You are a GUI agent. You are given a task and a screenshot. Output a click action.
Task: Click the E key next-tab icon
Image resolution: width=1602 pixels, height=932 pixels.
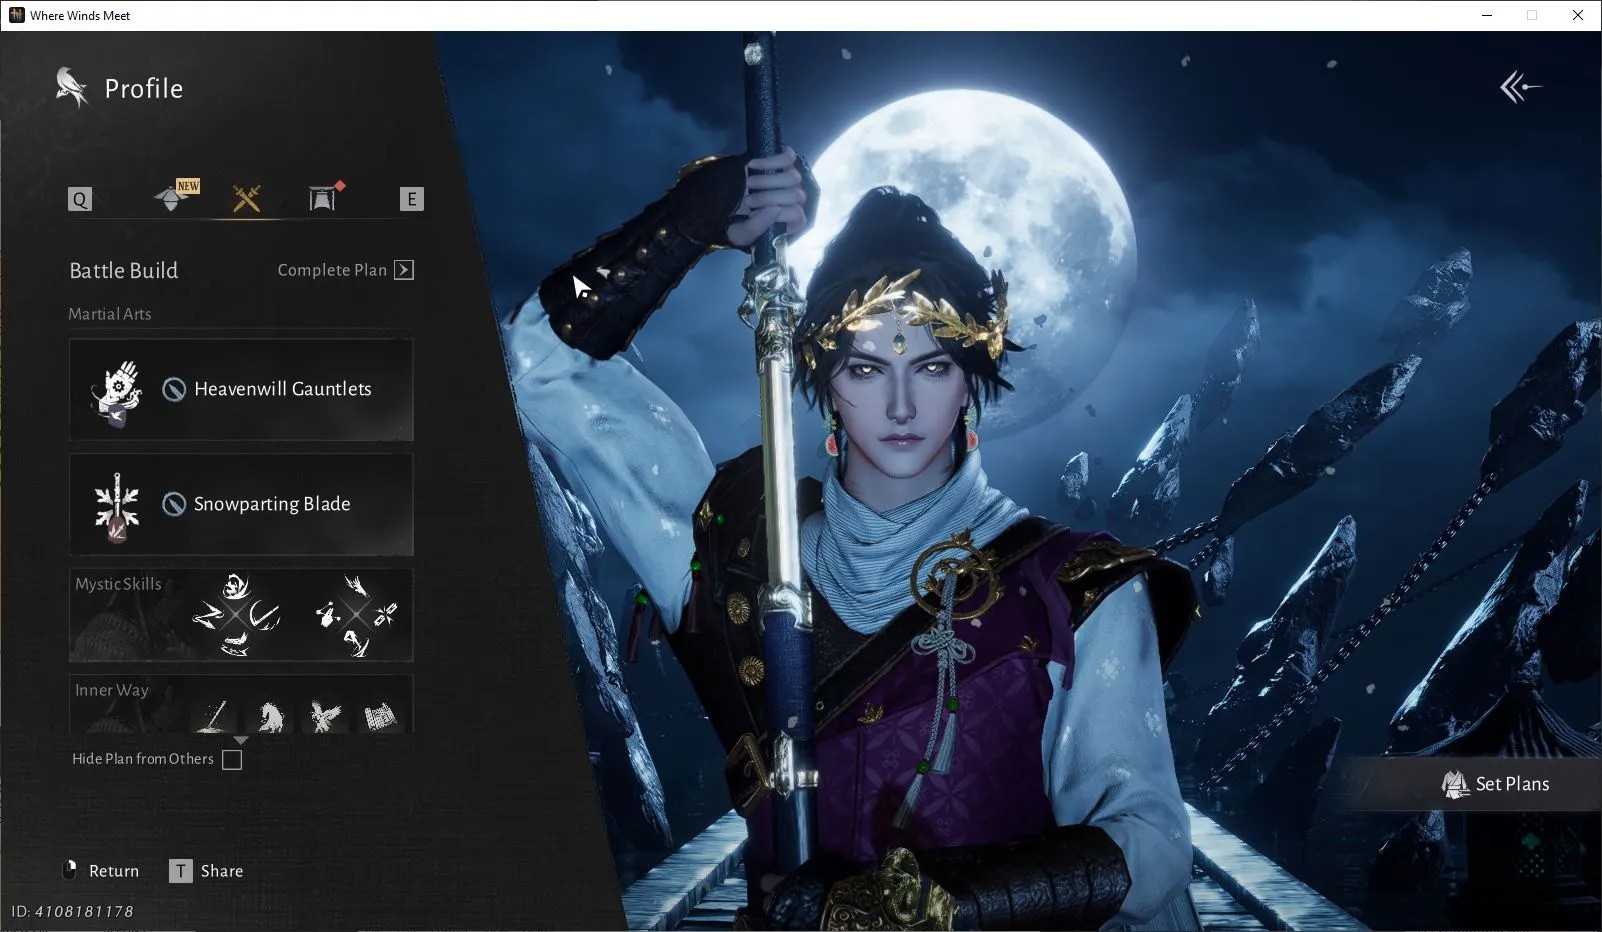411,199
